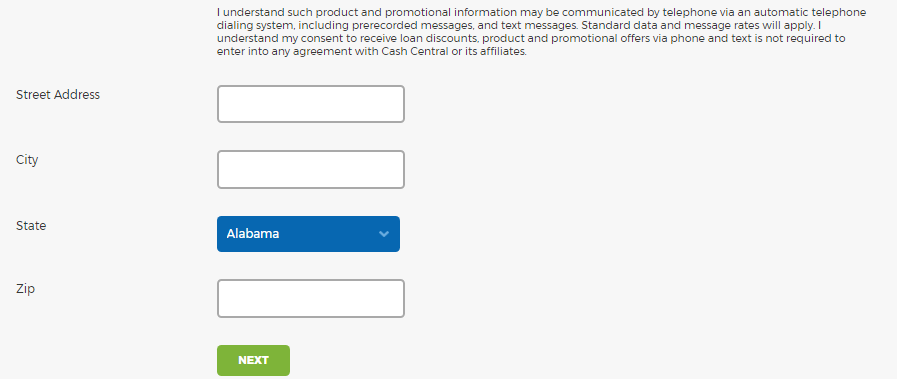The width and height of the screenshot is (897, 379).
Task: Click the Street Address label
Action: click(x=58, y=95)
